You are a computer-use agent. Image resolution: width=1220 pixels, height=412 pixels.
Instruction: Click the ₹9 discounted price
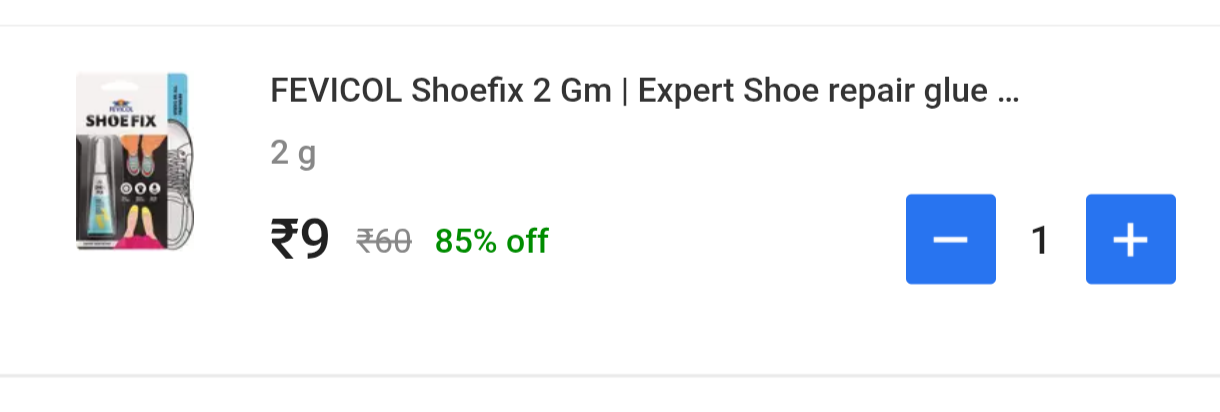(299, 240)
